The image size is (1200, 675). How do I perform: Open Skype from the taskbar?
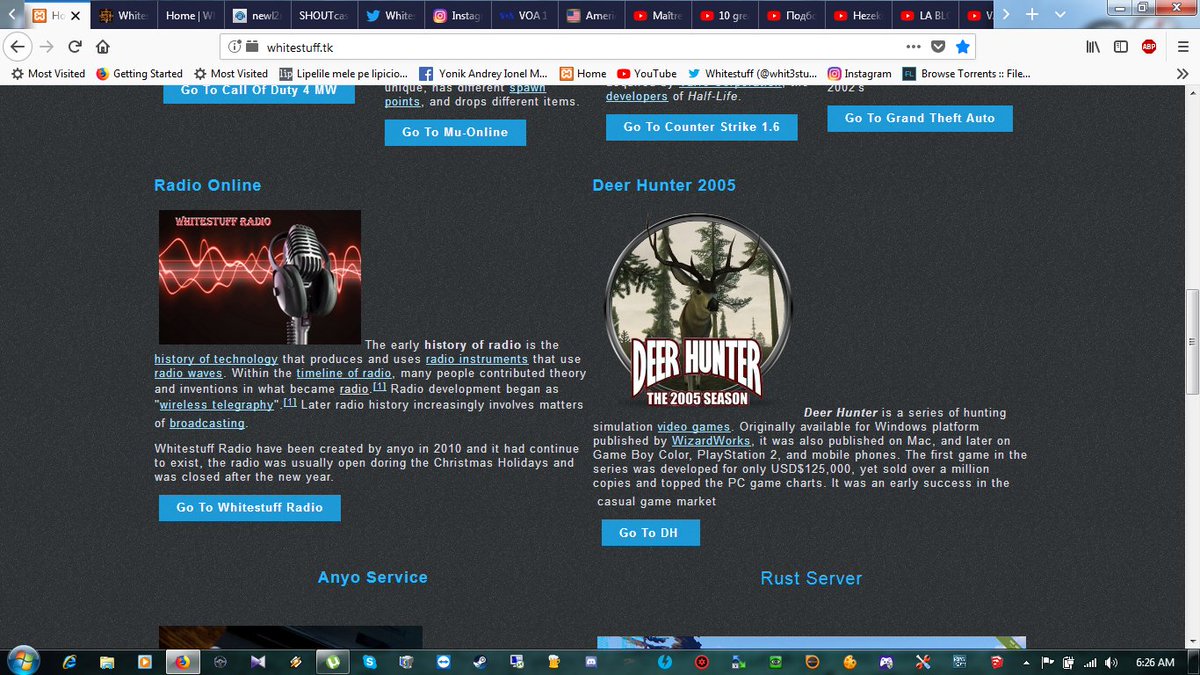[369, 662]
